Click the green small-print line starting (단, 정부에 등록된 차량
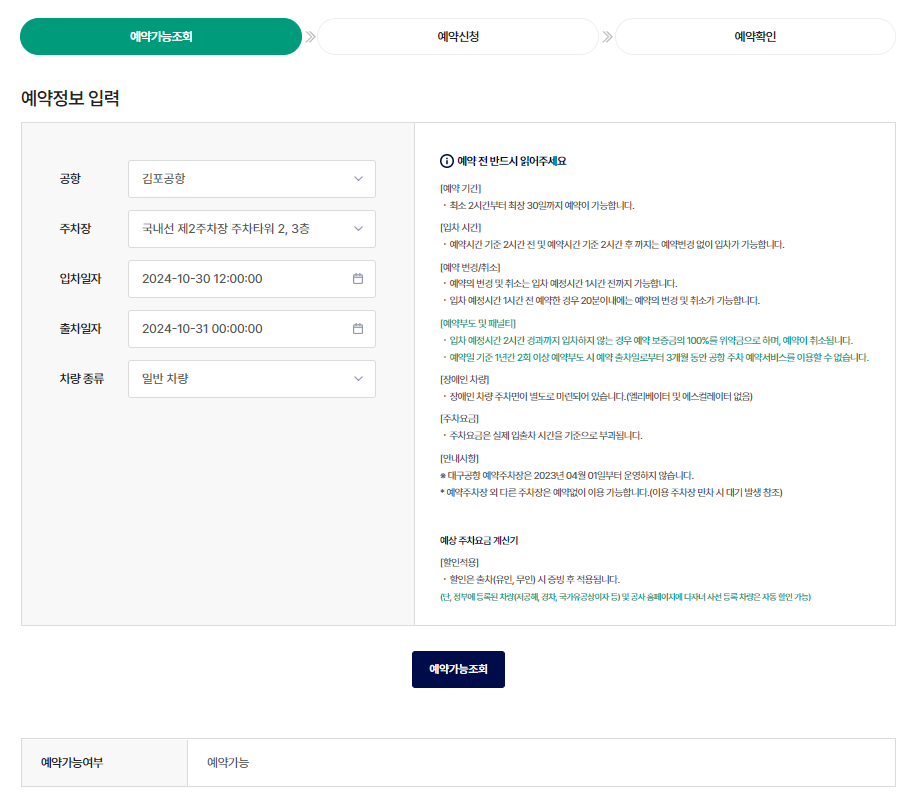 tap(625, 597)
